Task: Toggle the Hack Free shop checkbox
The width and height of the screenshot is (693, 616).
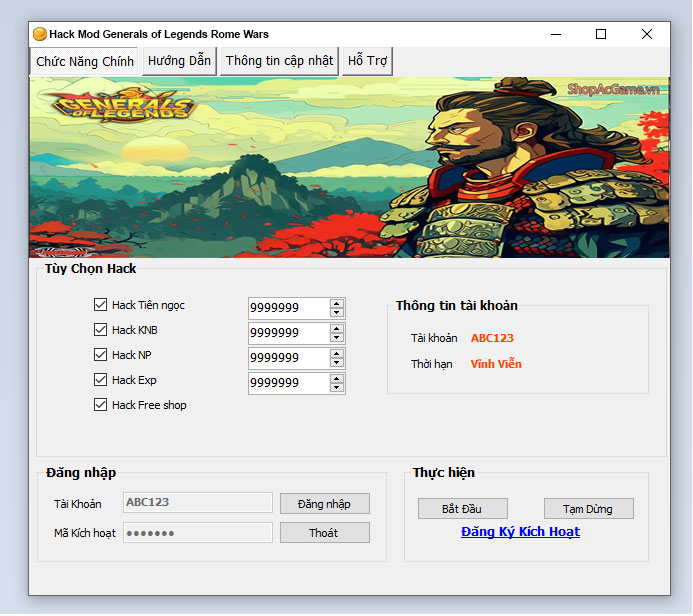Action: [x=100, y=405]
